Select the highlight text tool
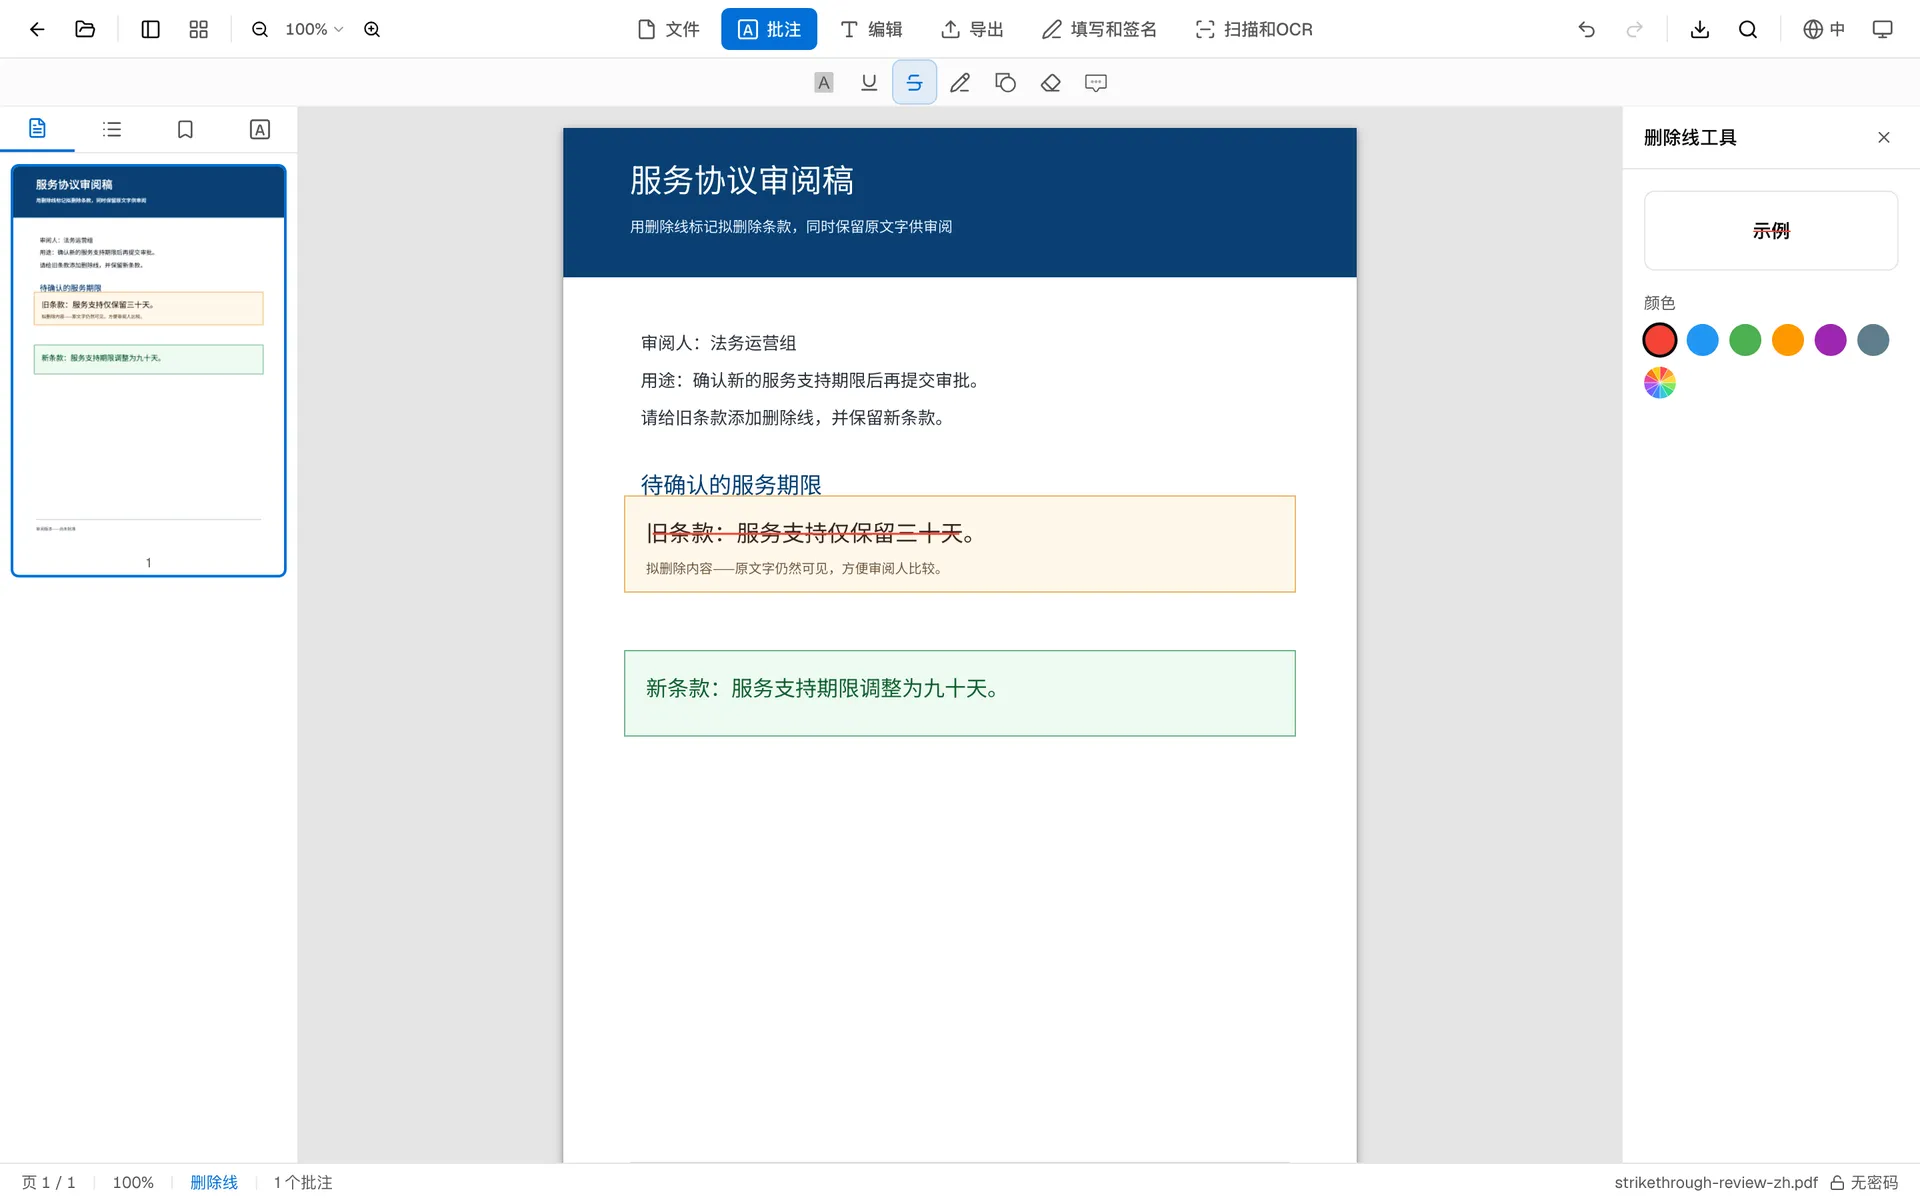The image size is (1920, 1200). (823, 83)
